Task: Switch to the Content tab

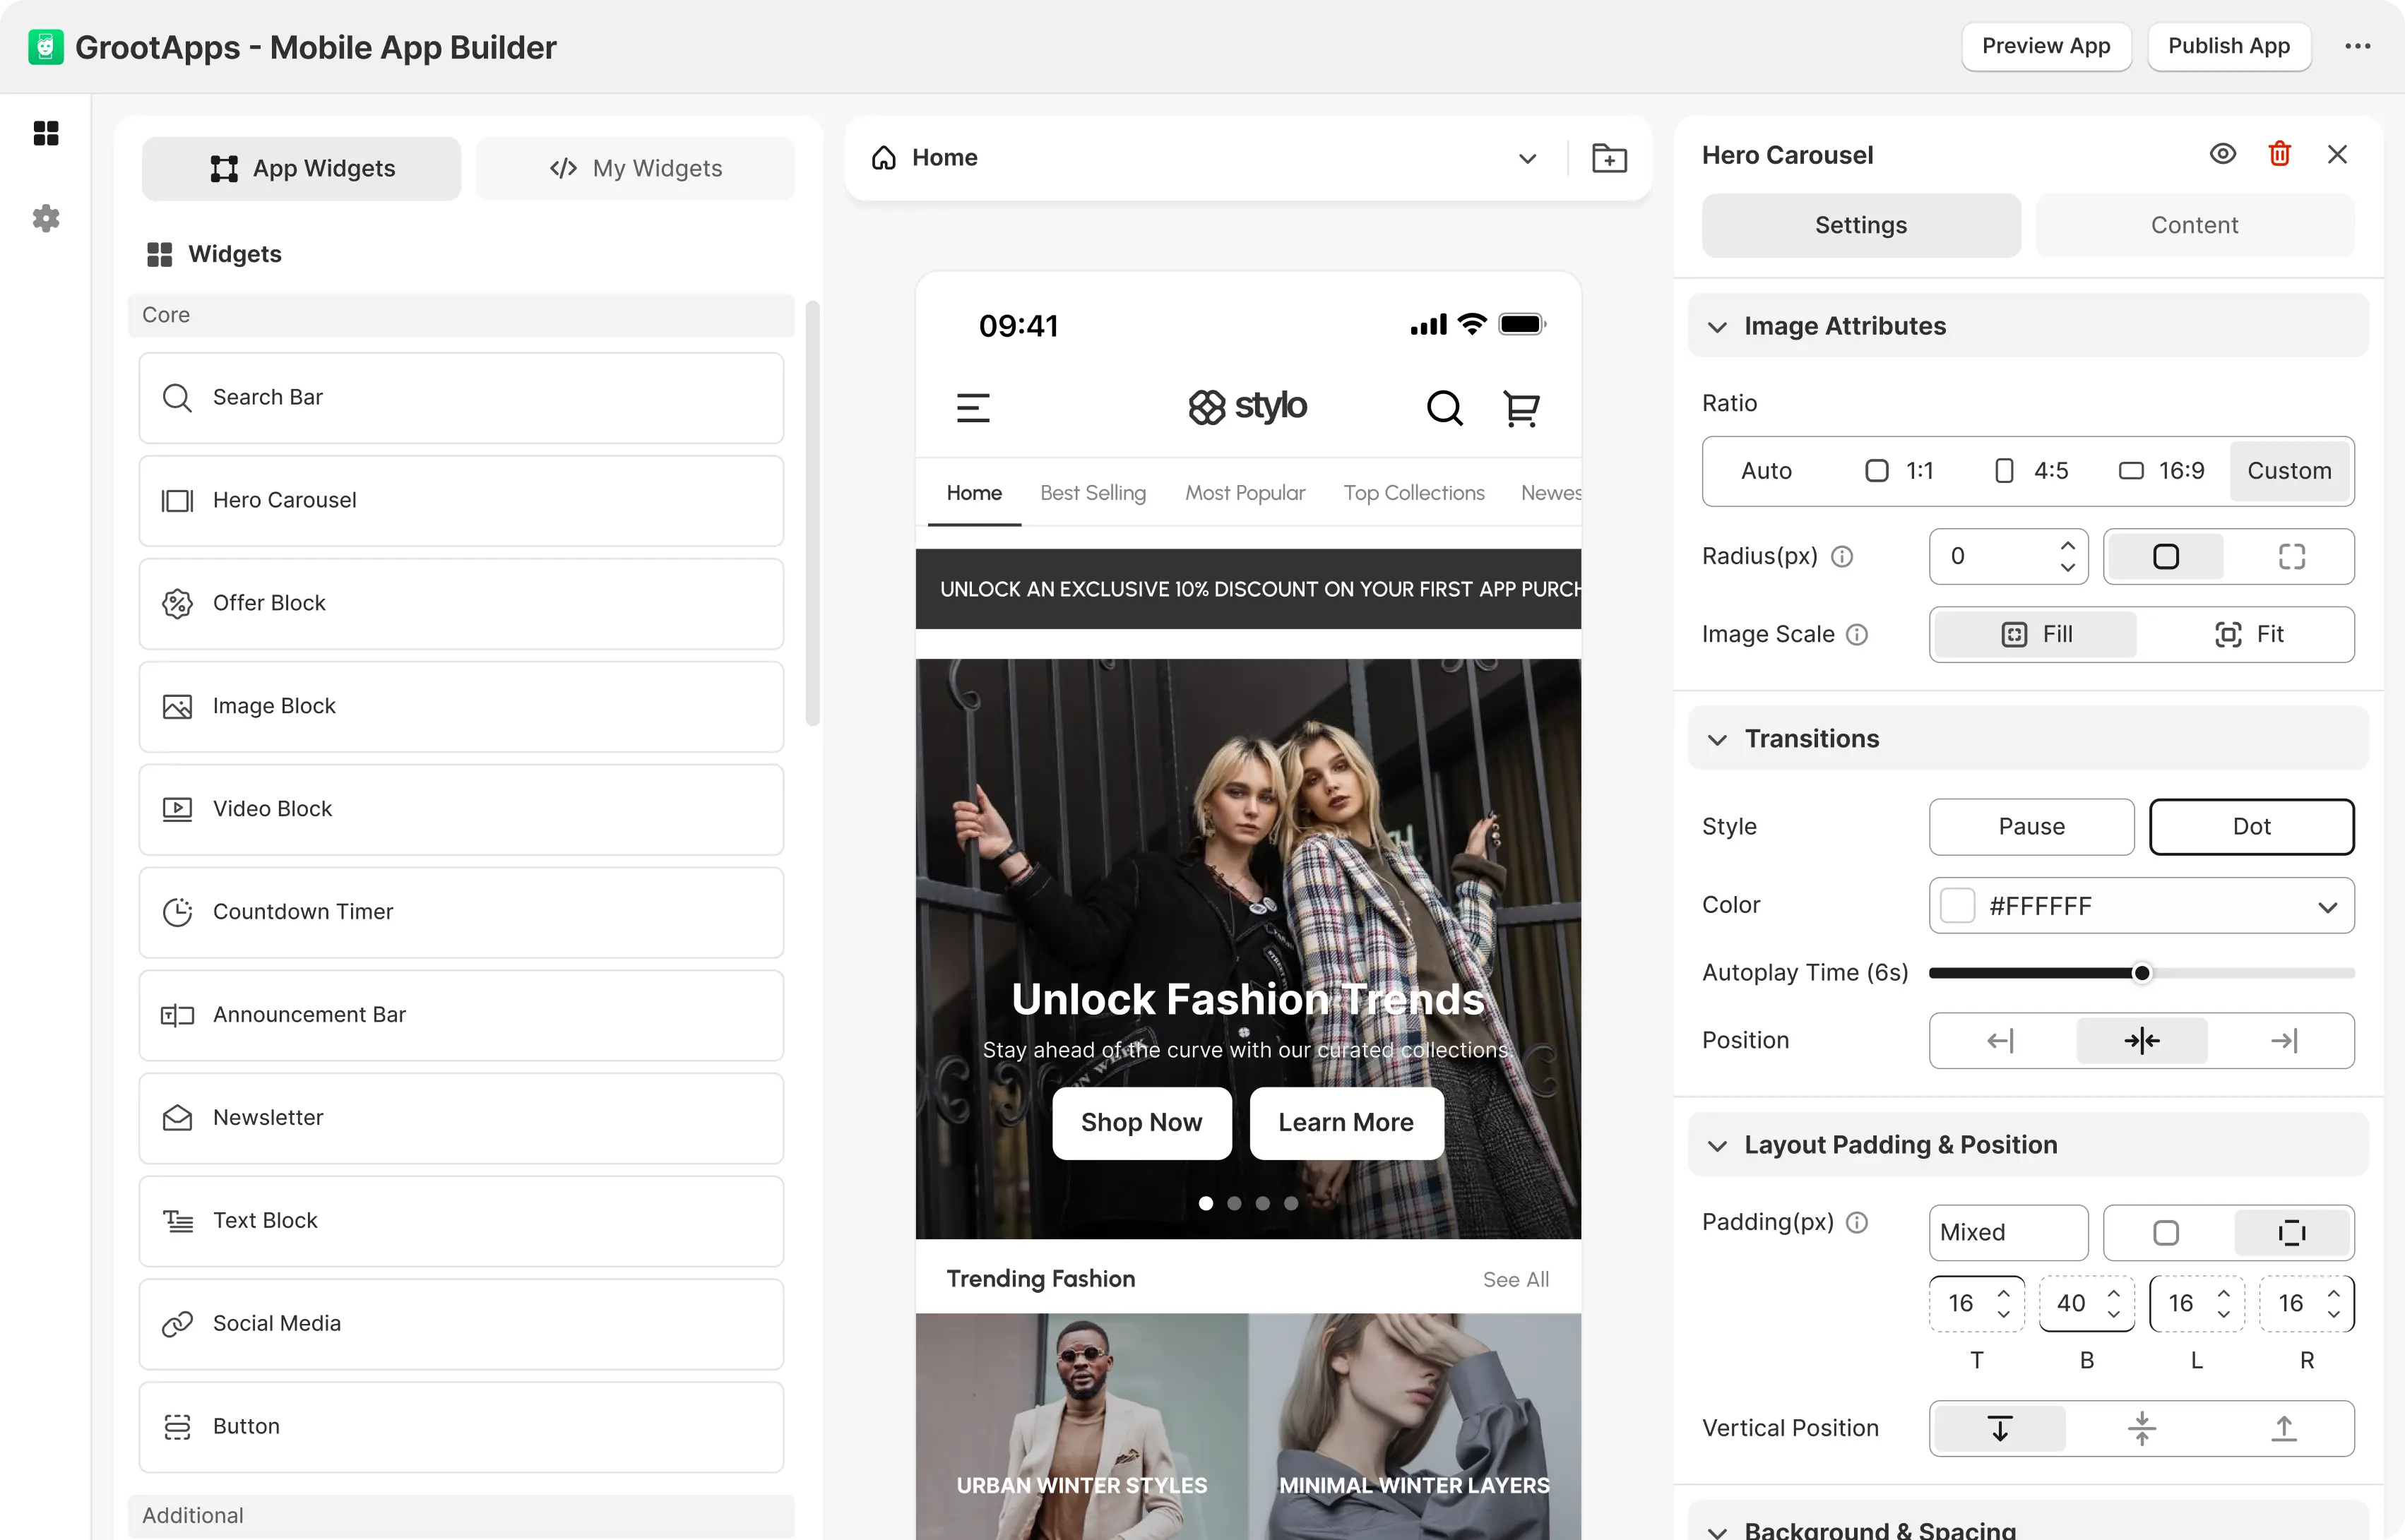Action: click(x=2194, y=225)
